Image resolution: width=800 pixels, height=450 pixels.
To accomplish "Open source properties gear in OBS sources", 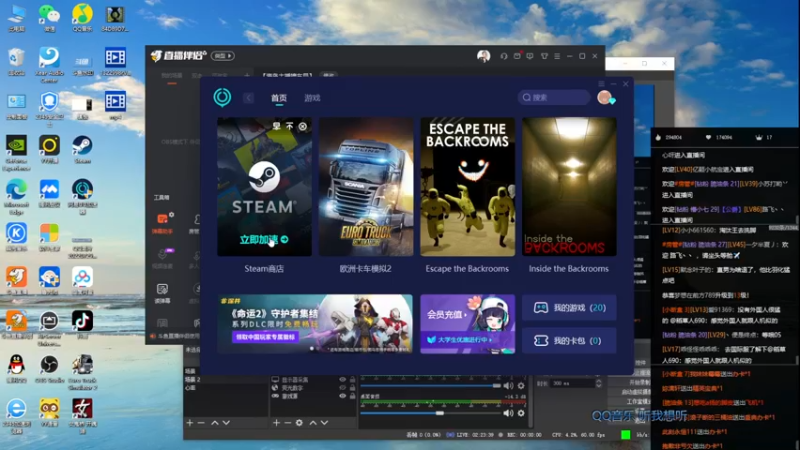I will coord(299,422).
